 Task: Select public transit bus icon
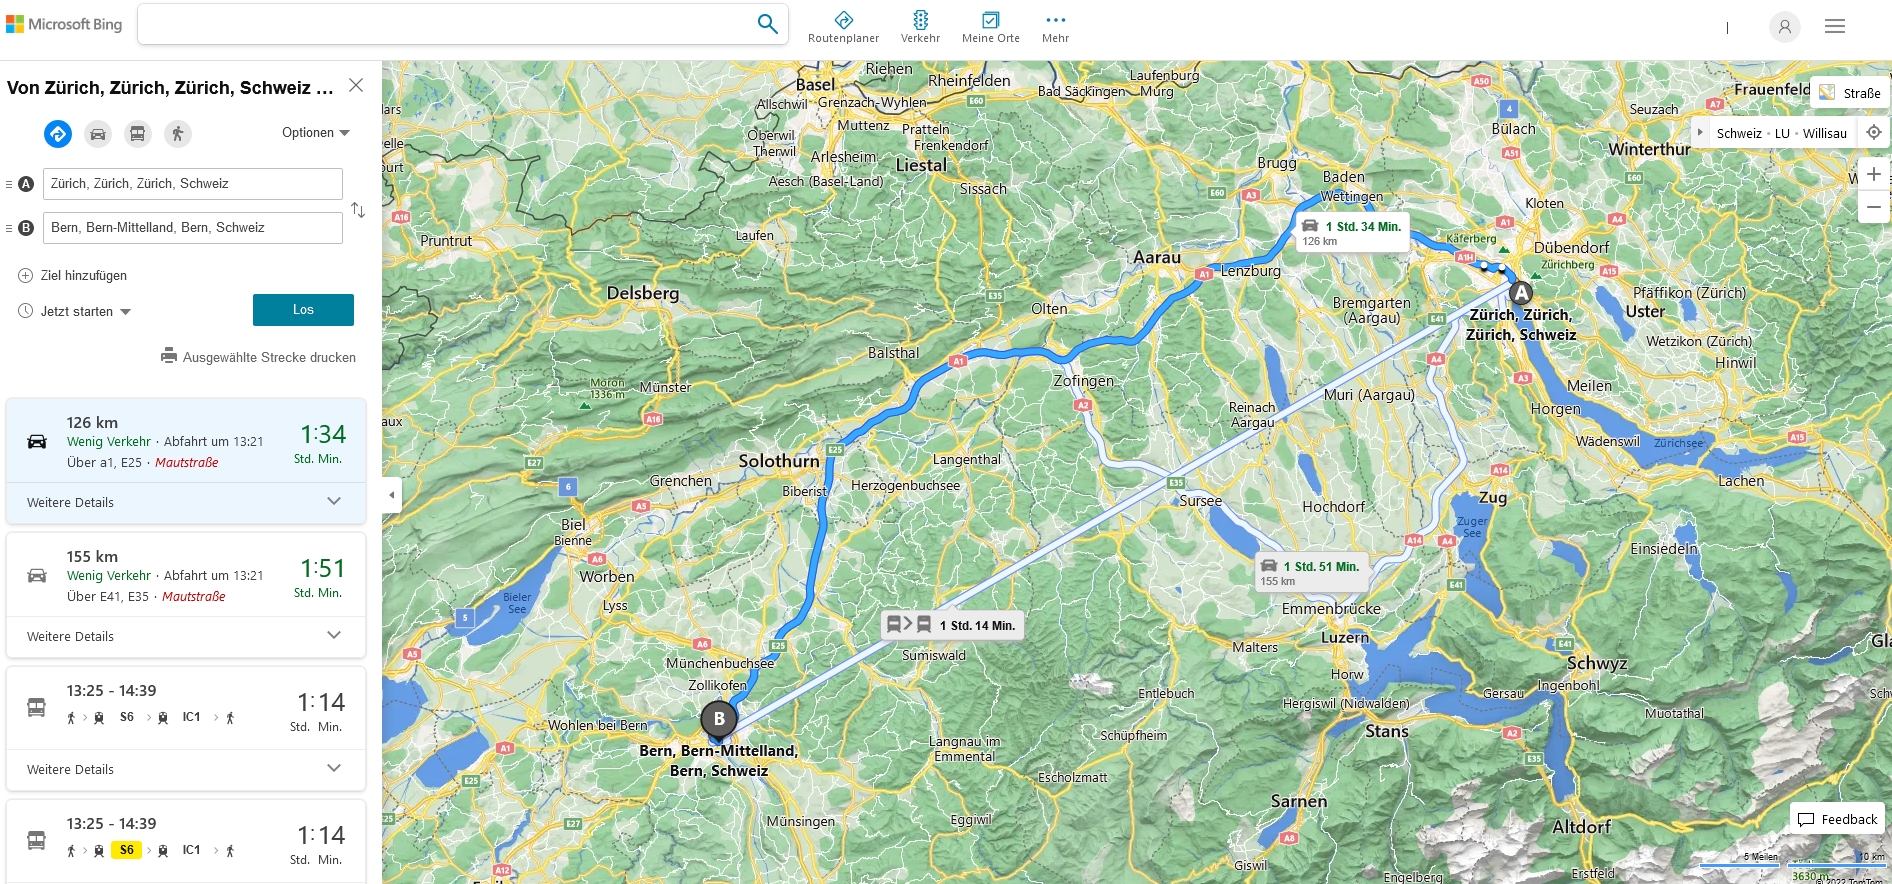138,133
